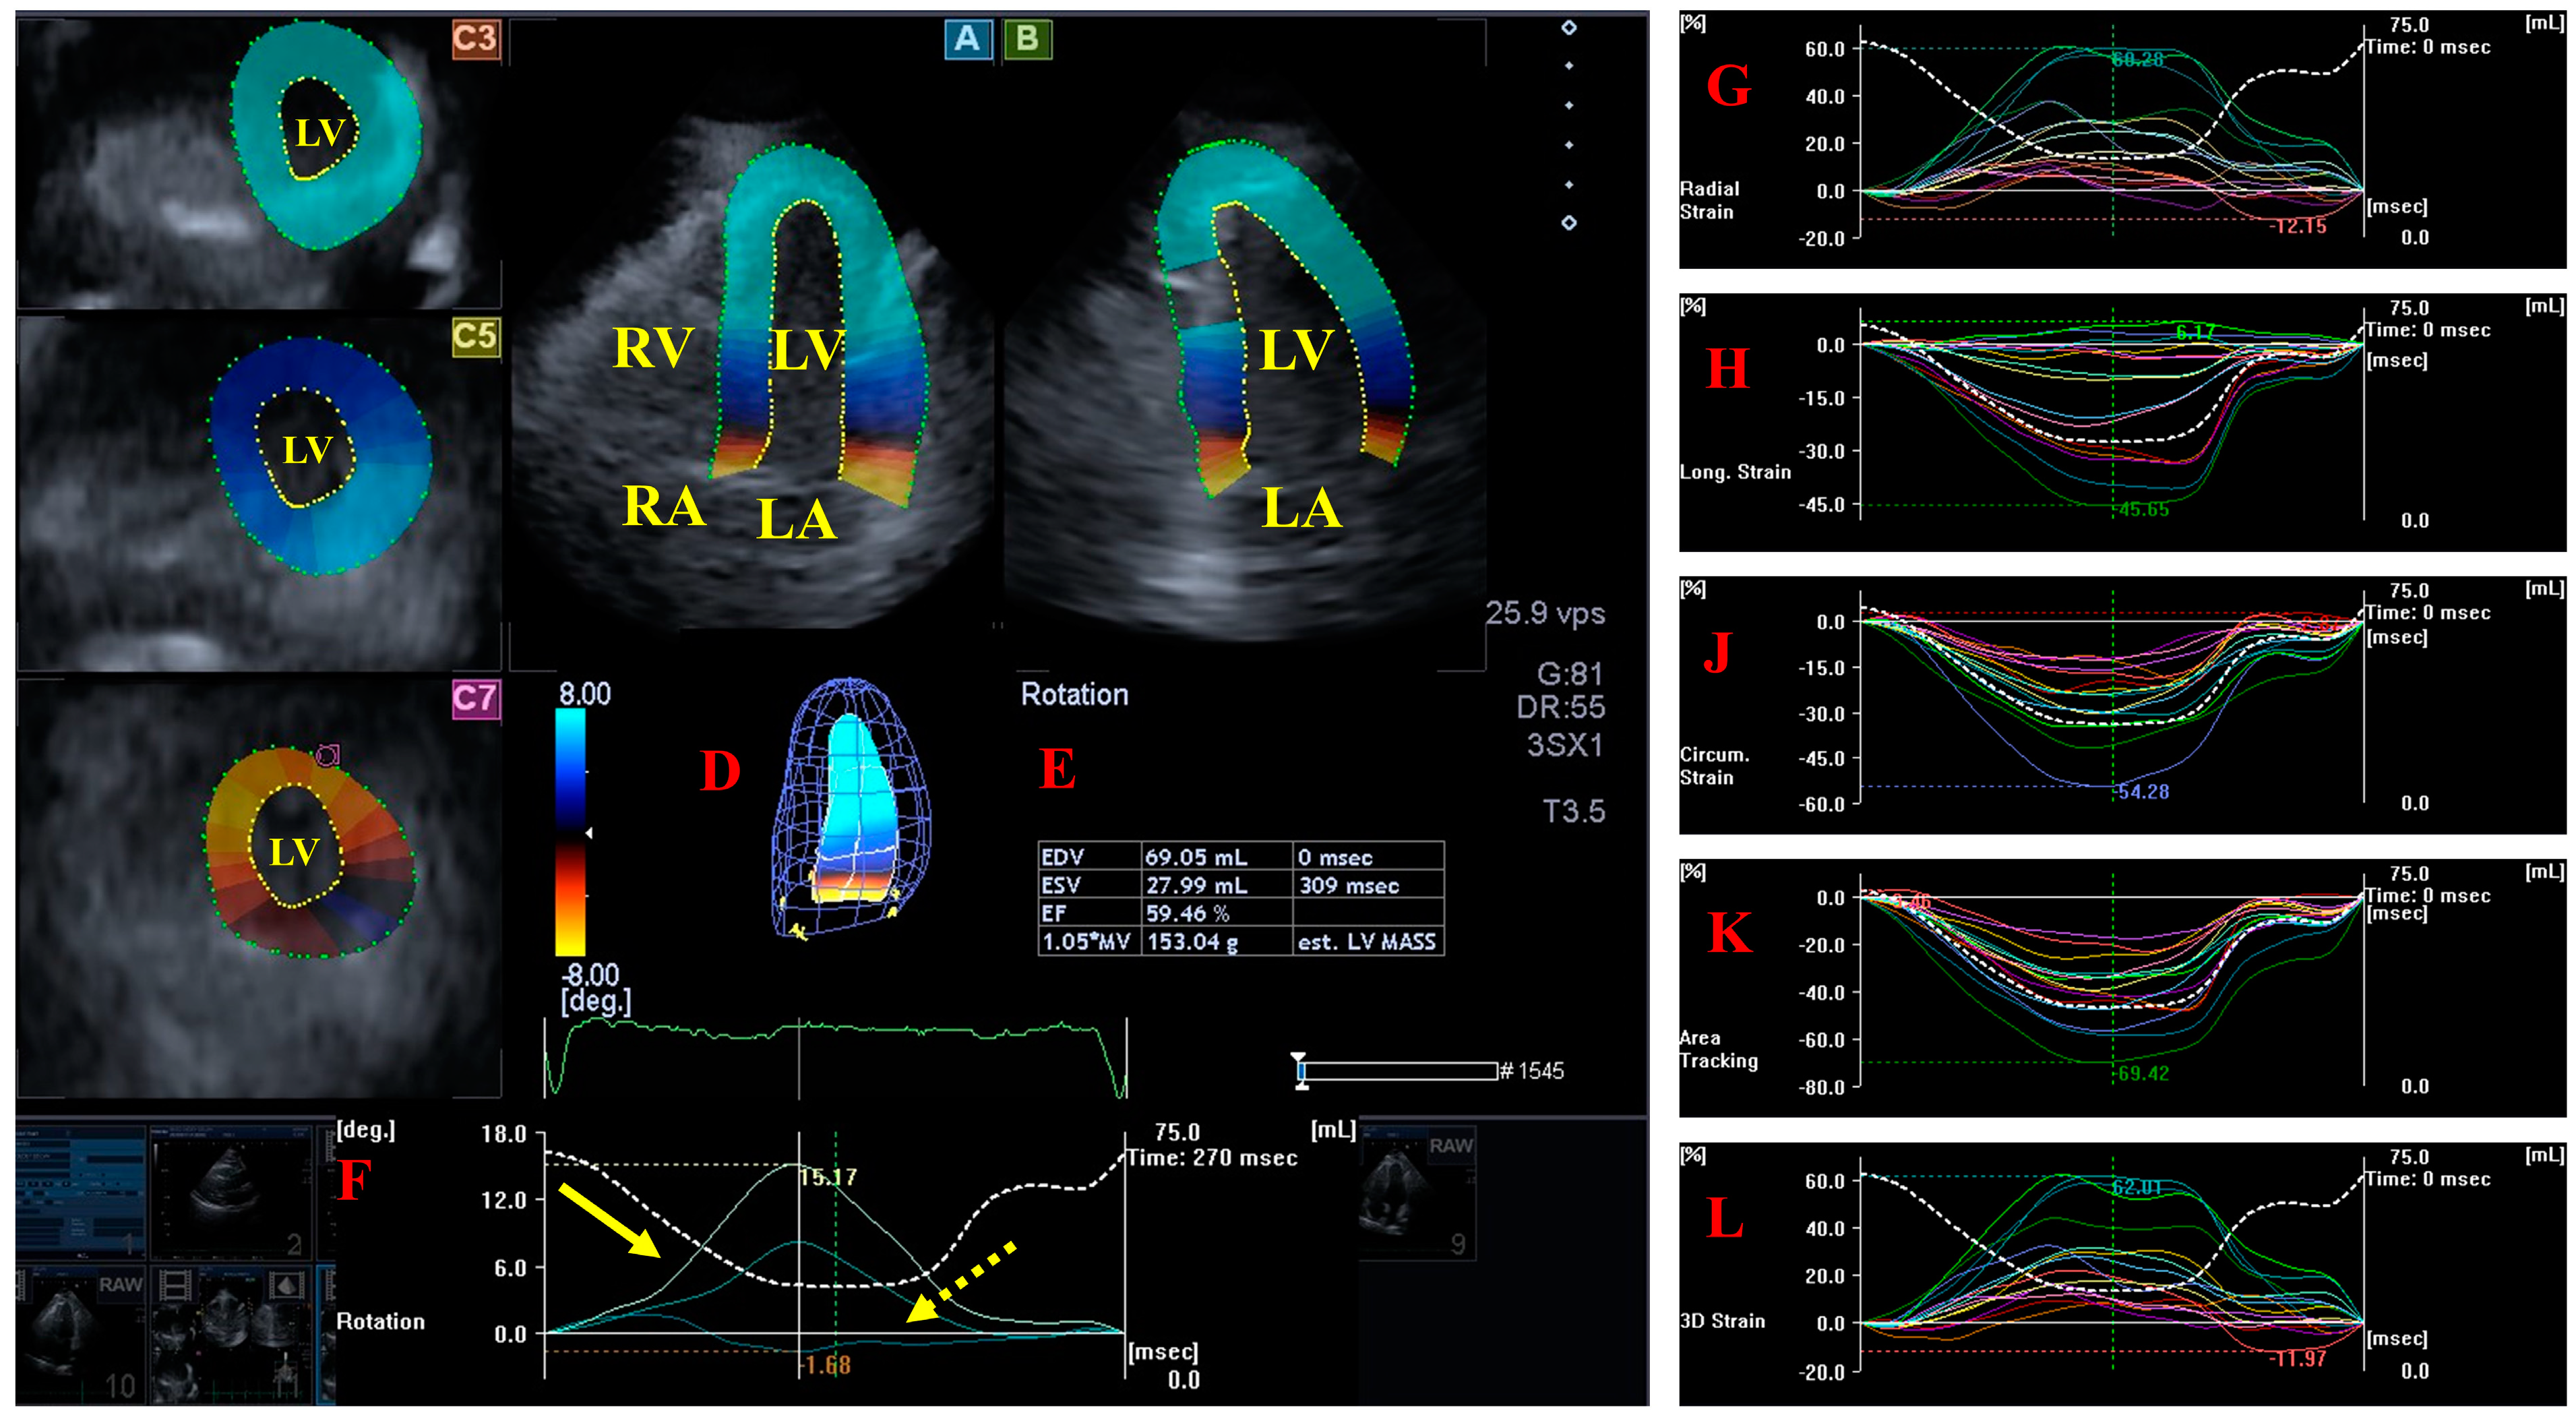Click the Radial Strain graph label

1709,200
